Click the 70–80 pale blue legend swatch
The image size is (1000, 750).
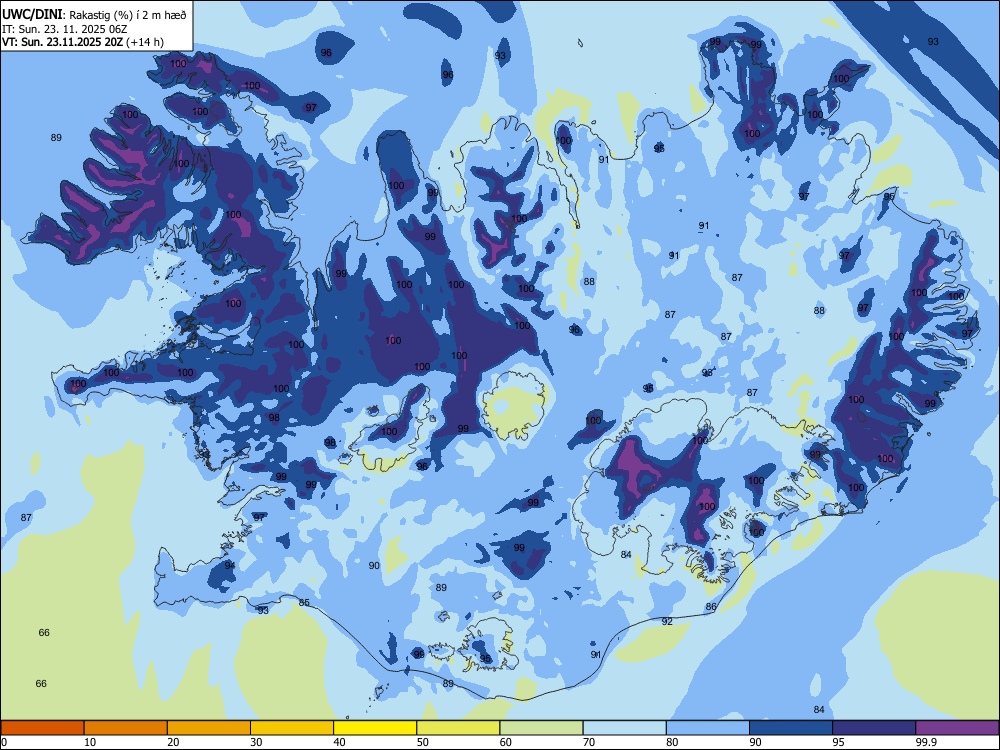click(625, 728)
